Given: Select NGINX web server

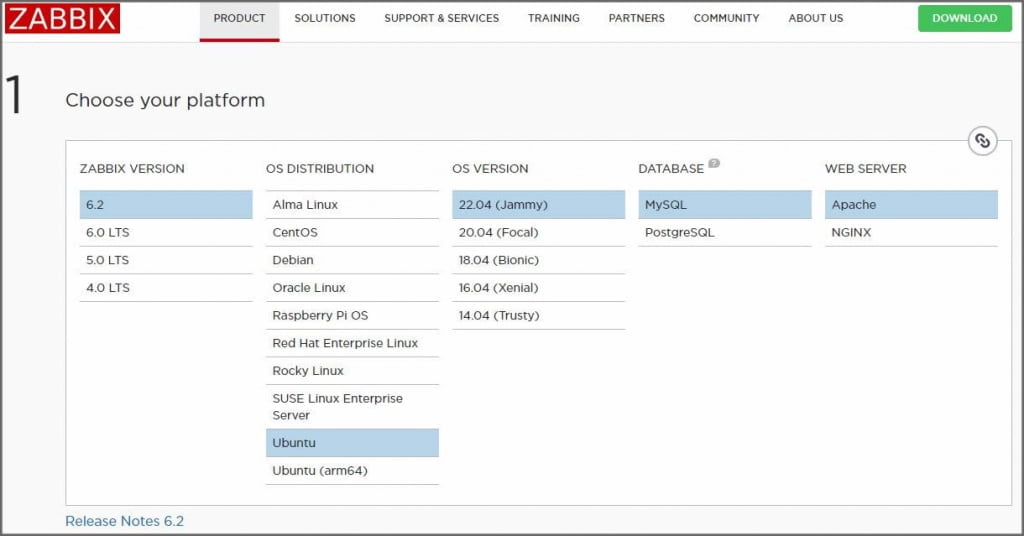Looking at the screenshot, I should (911, 232).
